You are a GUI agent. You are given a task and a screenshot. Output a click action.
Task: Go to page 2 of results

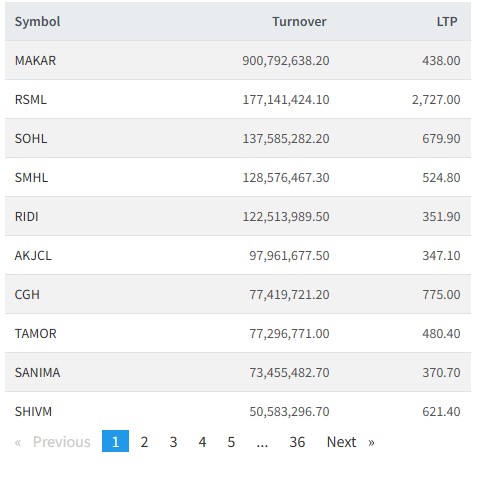coord(144,442)
